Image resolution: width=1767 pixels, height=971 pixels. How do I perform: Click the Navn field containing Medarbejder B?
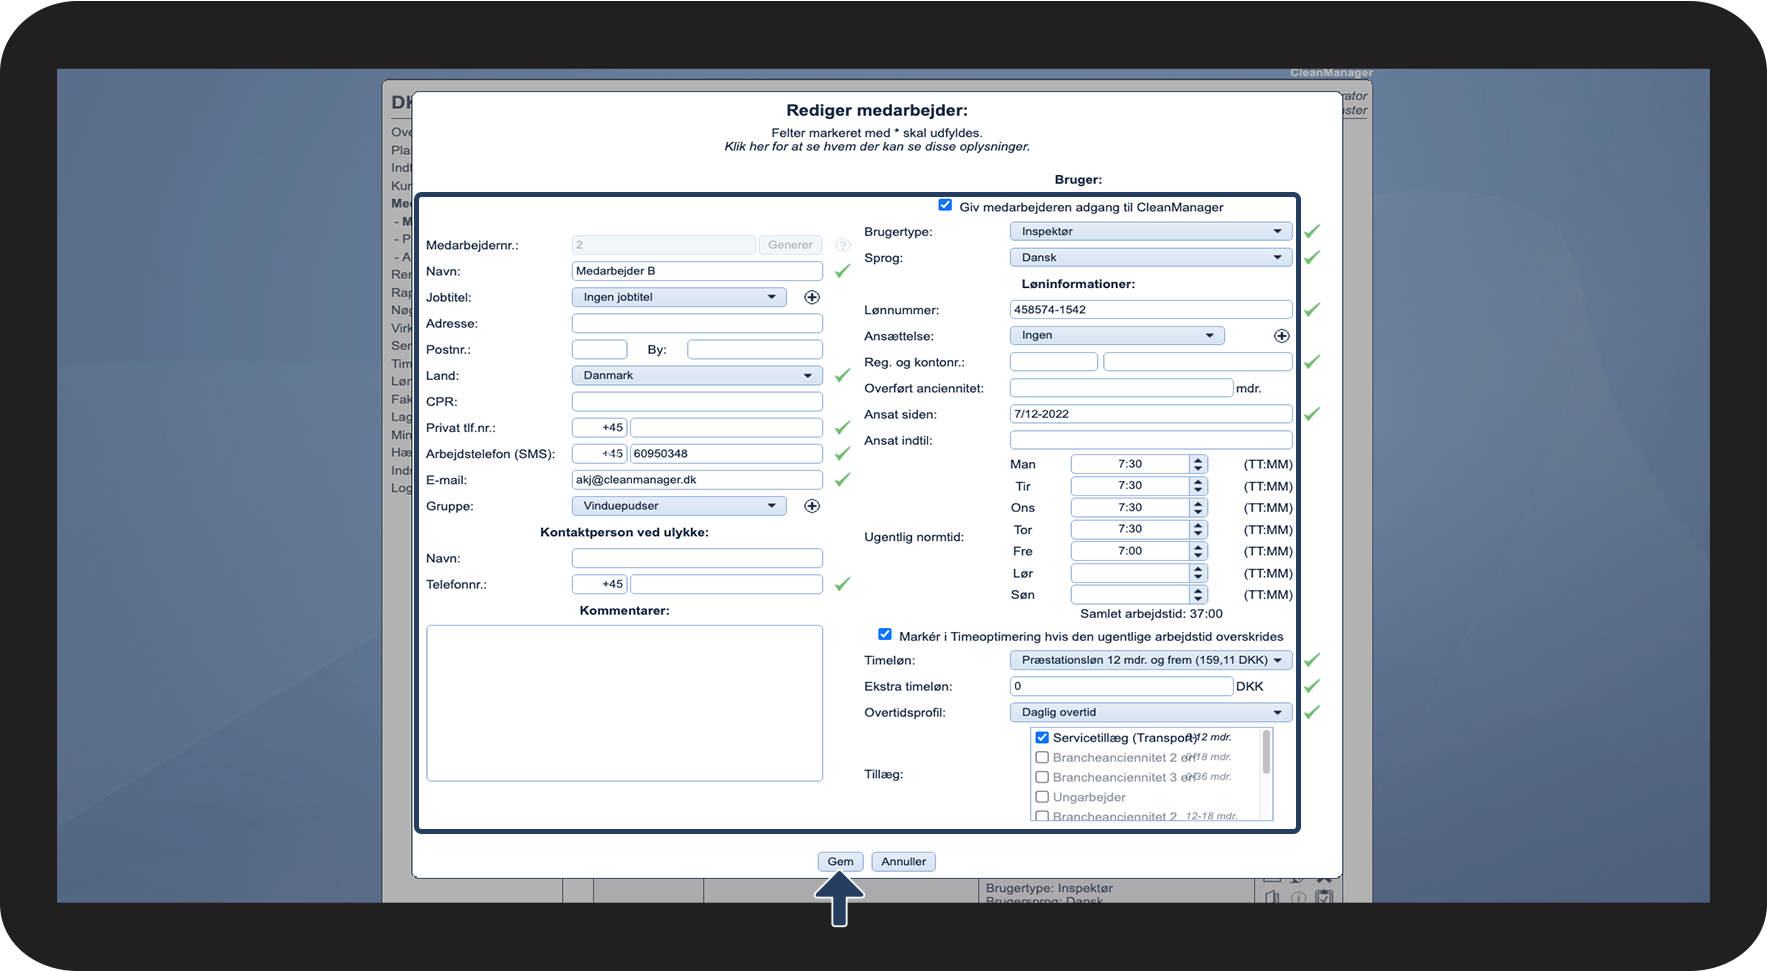(697, 271)
